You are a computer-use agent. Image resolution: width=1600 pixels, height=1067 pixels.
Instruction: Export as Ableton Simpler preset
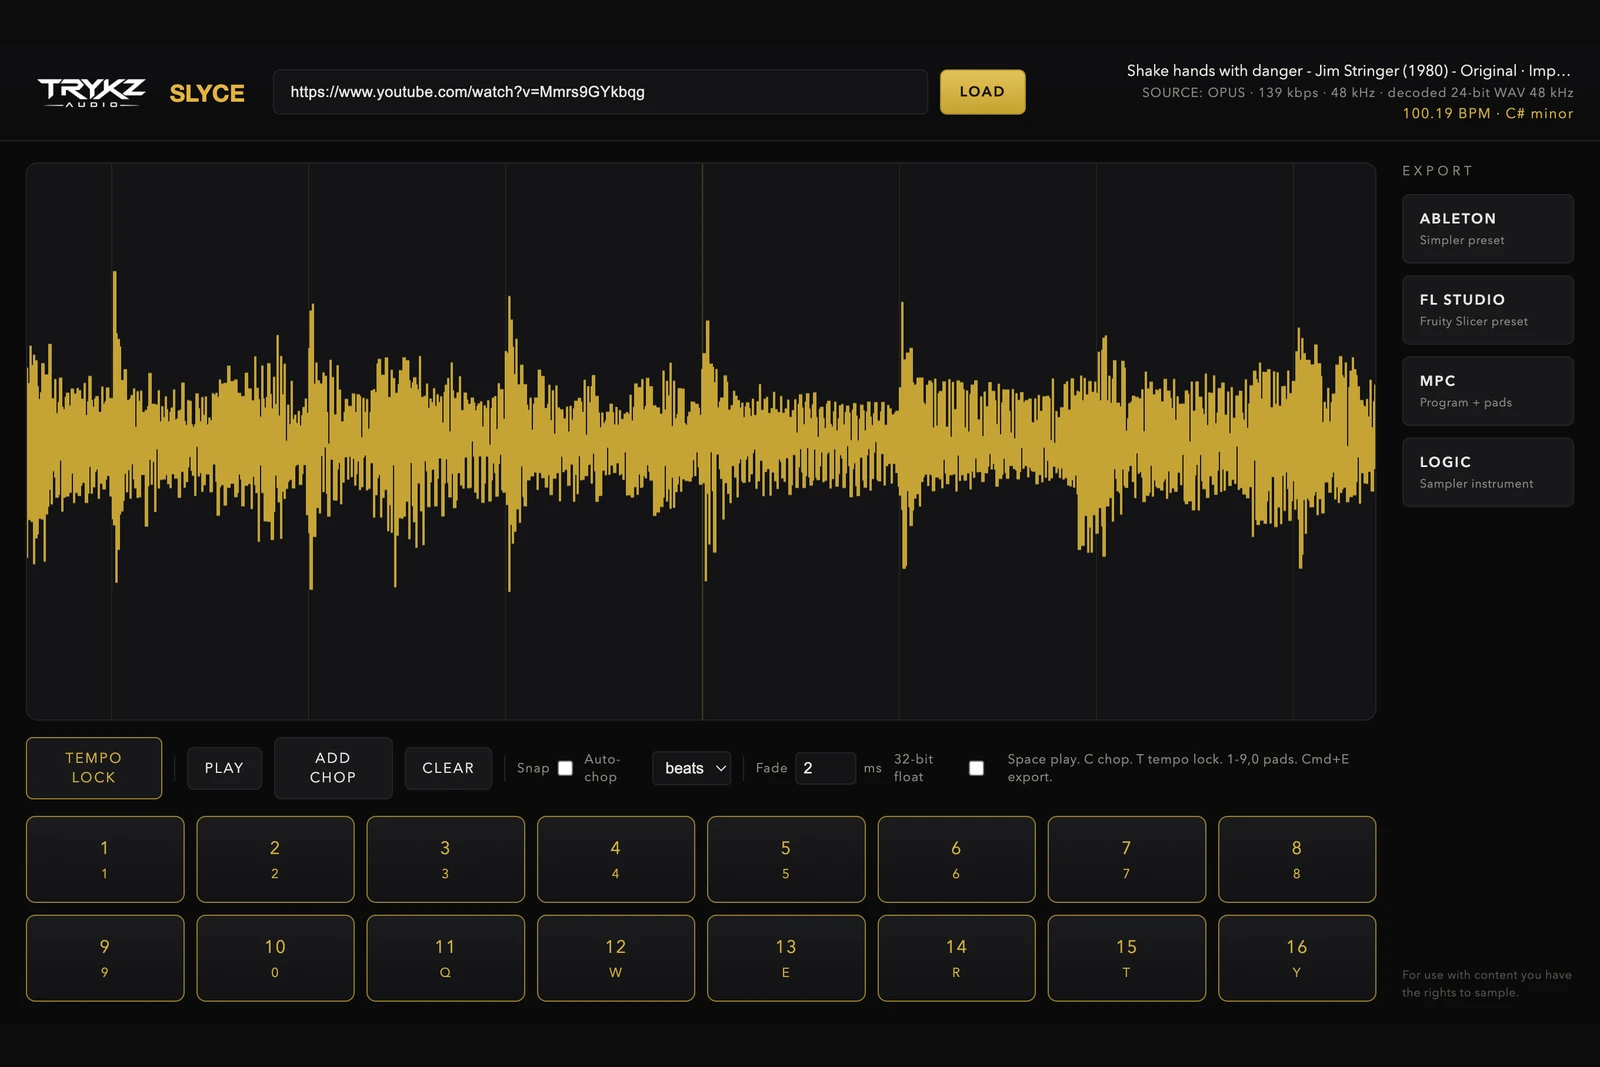1488,229
